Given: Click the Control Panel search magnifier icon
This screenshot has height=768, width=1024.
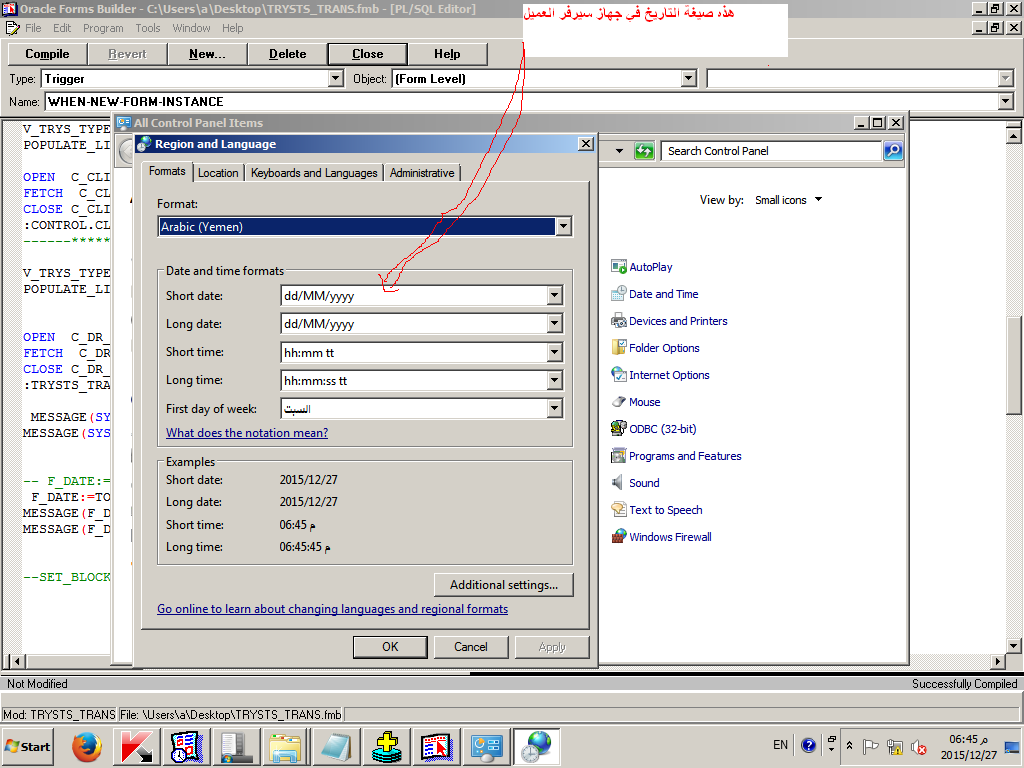Looking at the screenshot, I should click(x=893, y=151).
